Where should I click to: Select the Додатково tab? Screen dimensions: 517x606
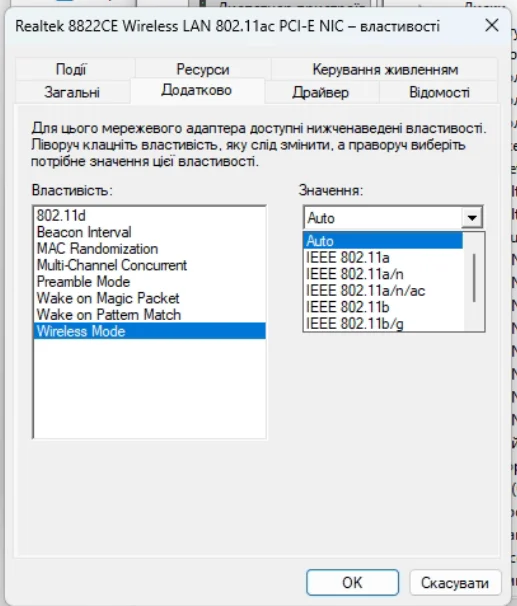pos(197,90)
